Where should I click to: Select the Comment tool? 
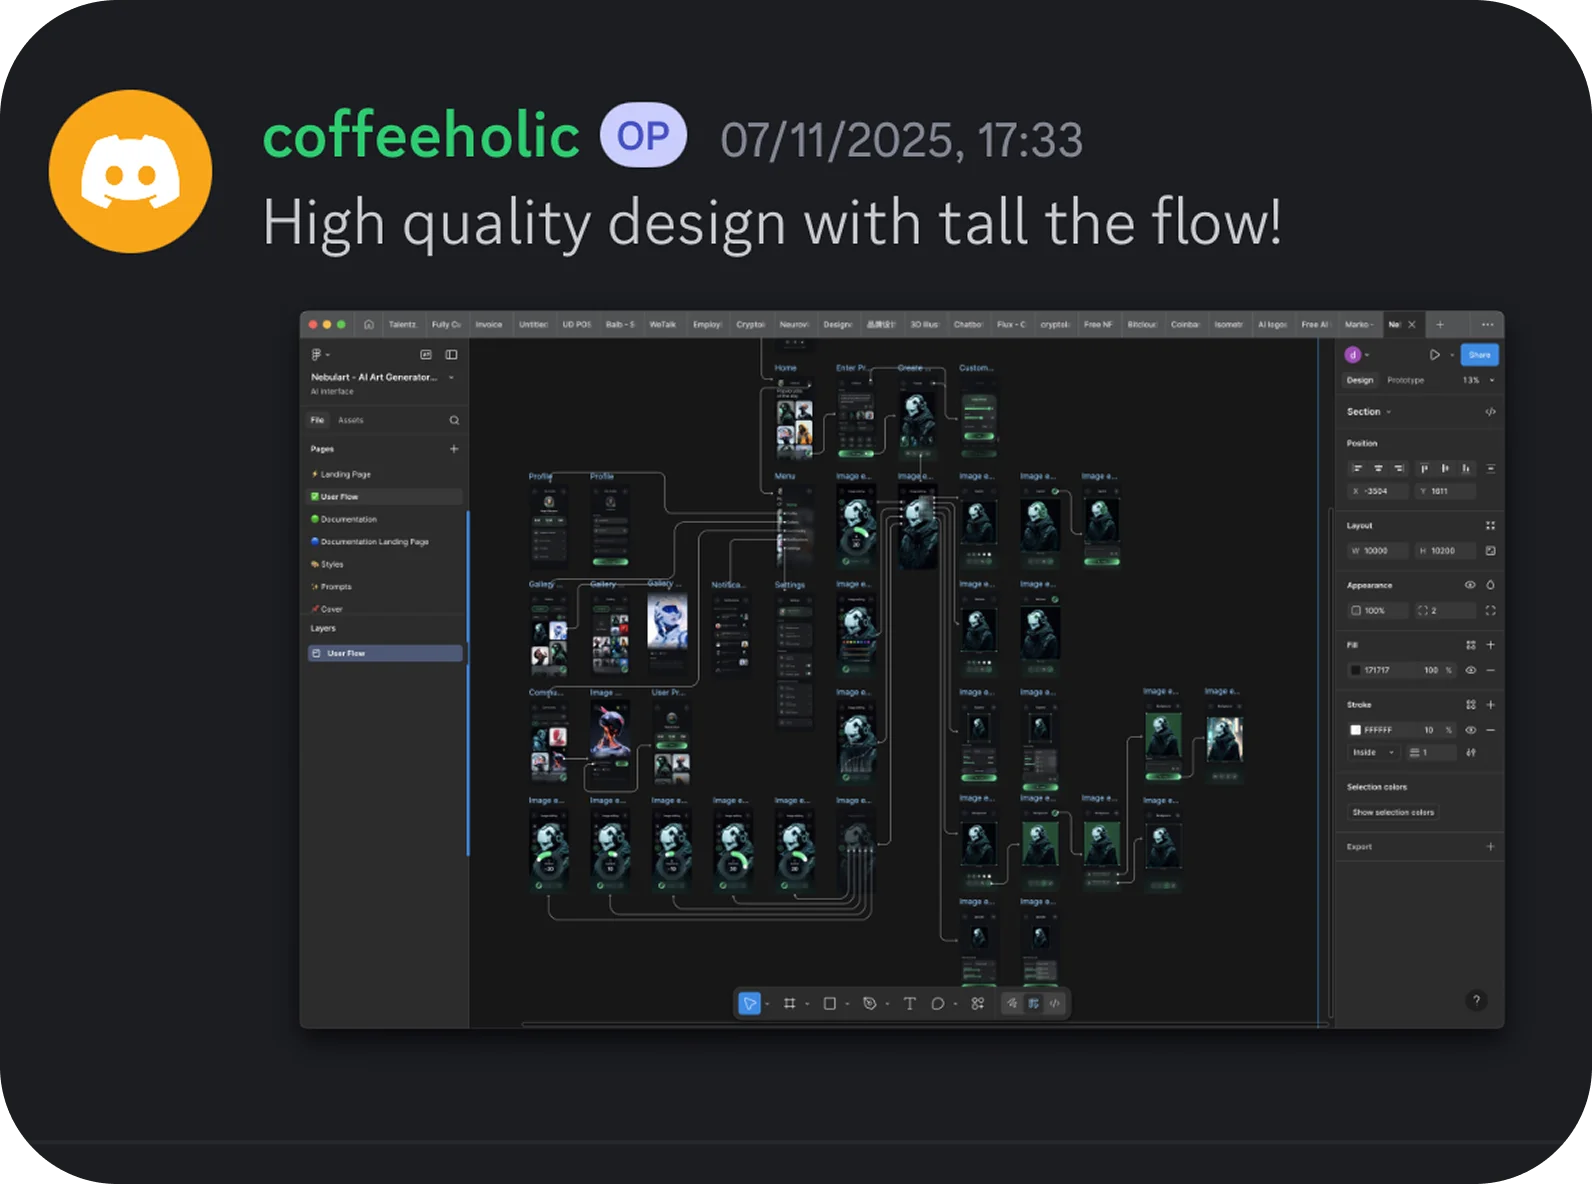pyautogui.click(x=937, y=1003)
